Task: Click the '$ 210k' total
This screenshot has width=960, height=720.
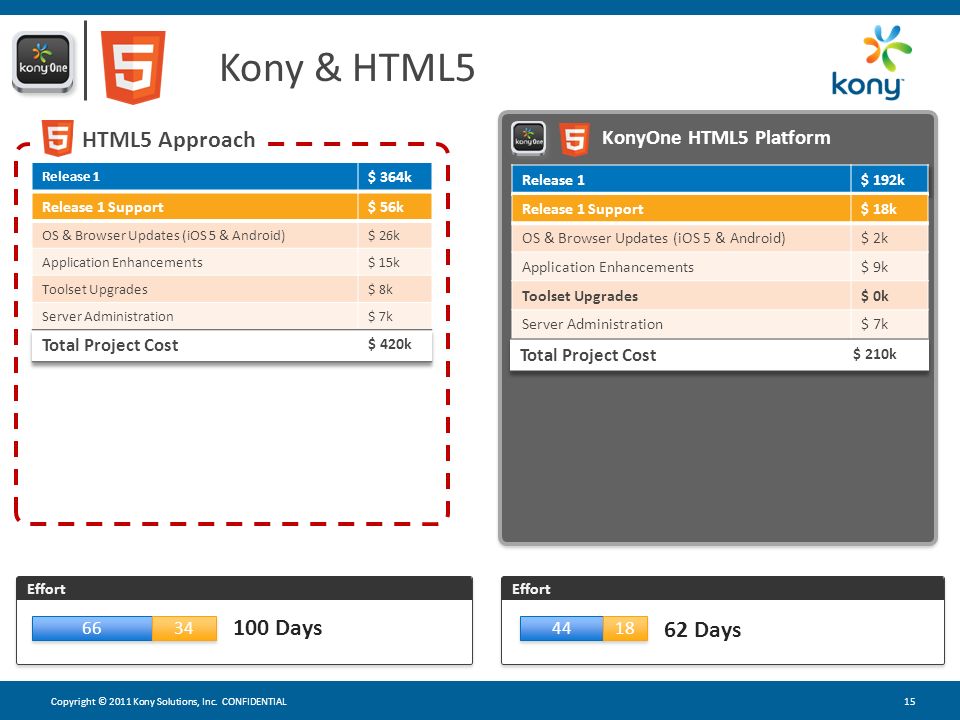Action: 874,354
